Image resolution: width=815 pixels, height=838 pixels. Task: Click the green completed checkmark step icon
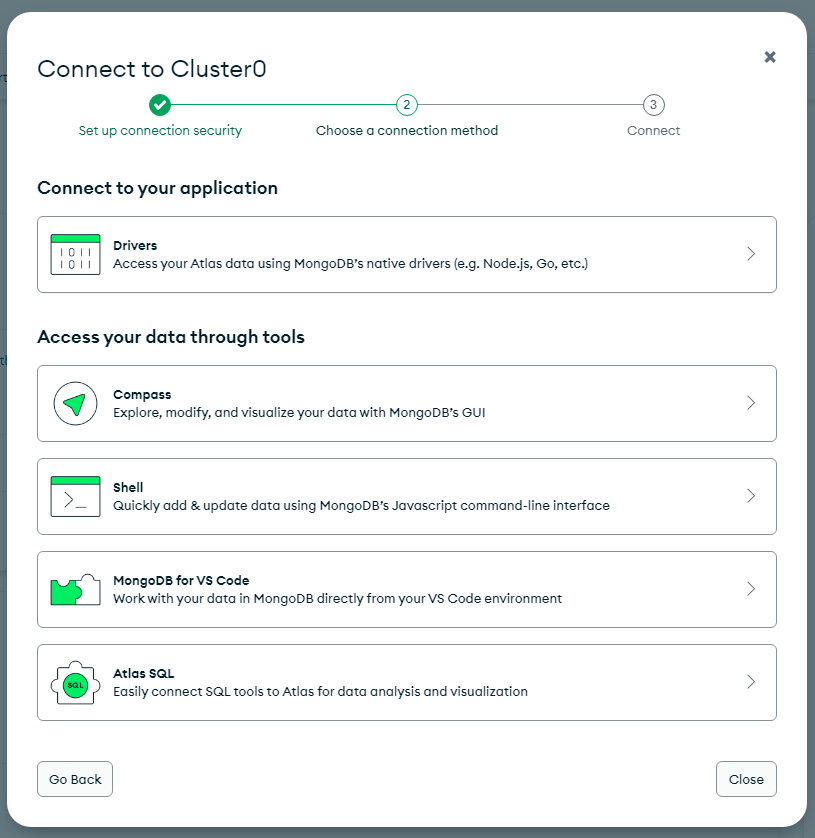[x=160, y=105]
